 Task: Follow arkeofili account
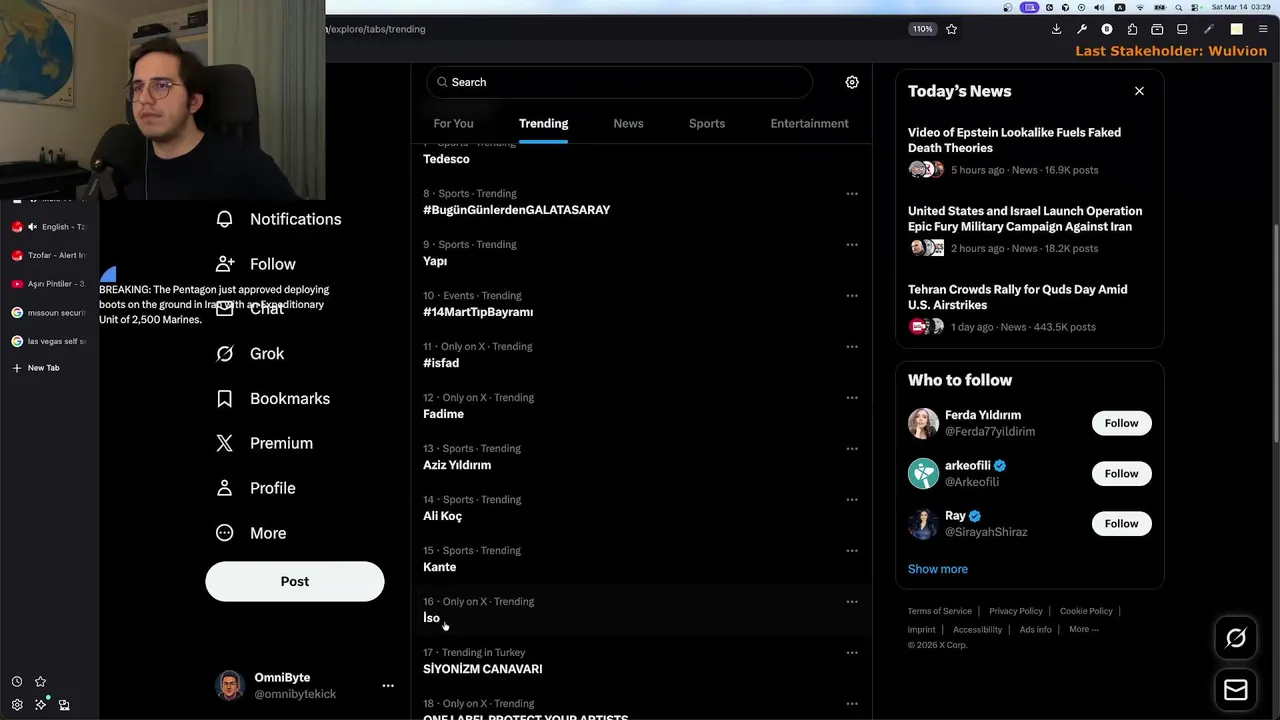pyautogui.click(x=1121, y=473)
